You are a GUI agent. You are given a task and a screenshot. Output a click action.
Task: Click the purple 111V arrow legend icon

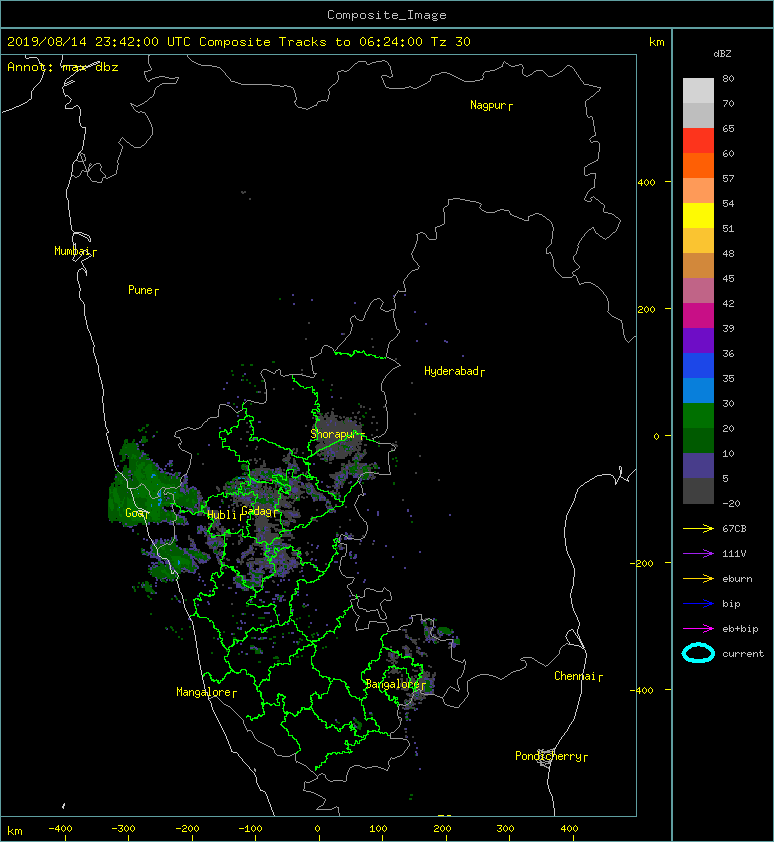click(x=698, y=554)
